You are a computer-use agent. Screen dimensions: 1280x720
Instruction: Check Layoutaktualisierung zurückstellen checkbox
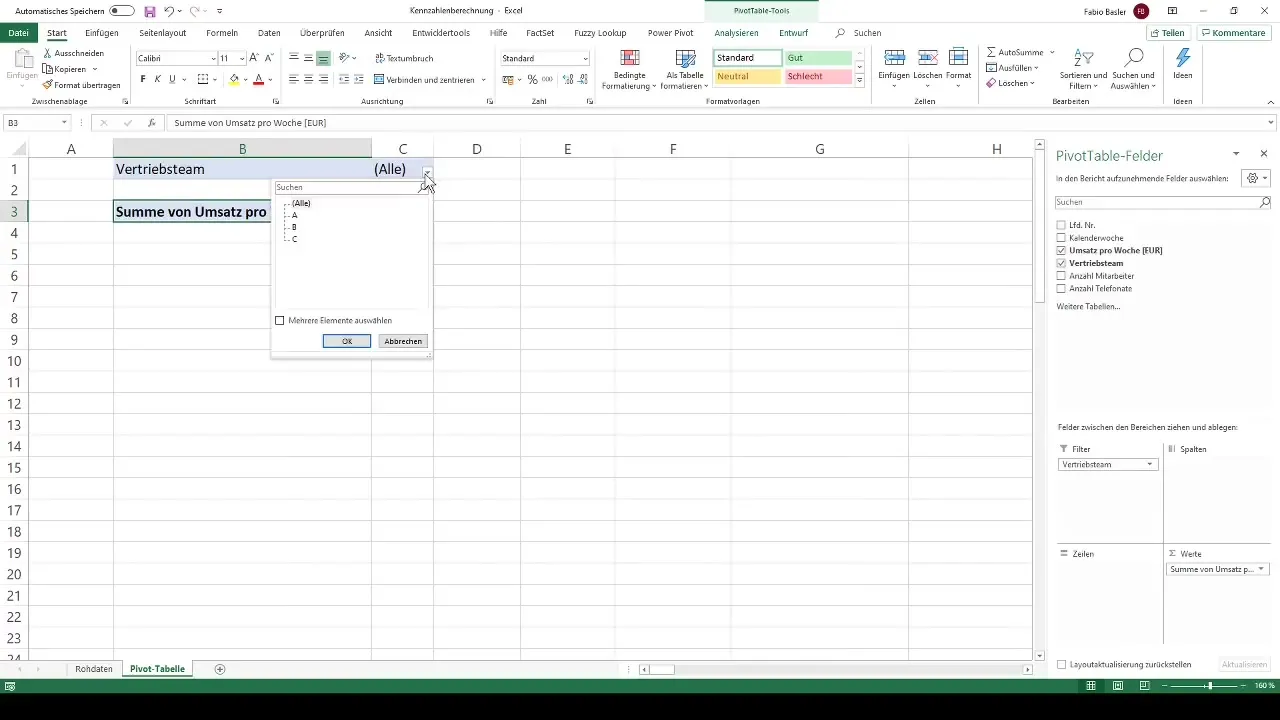pos(1061,664)
